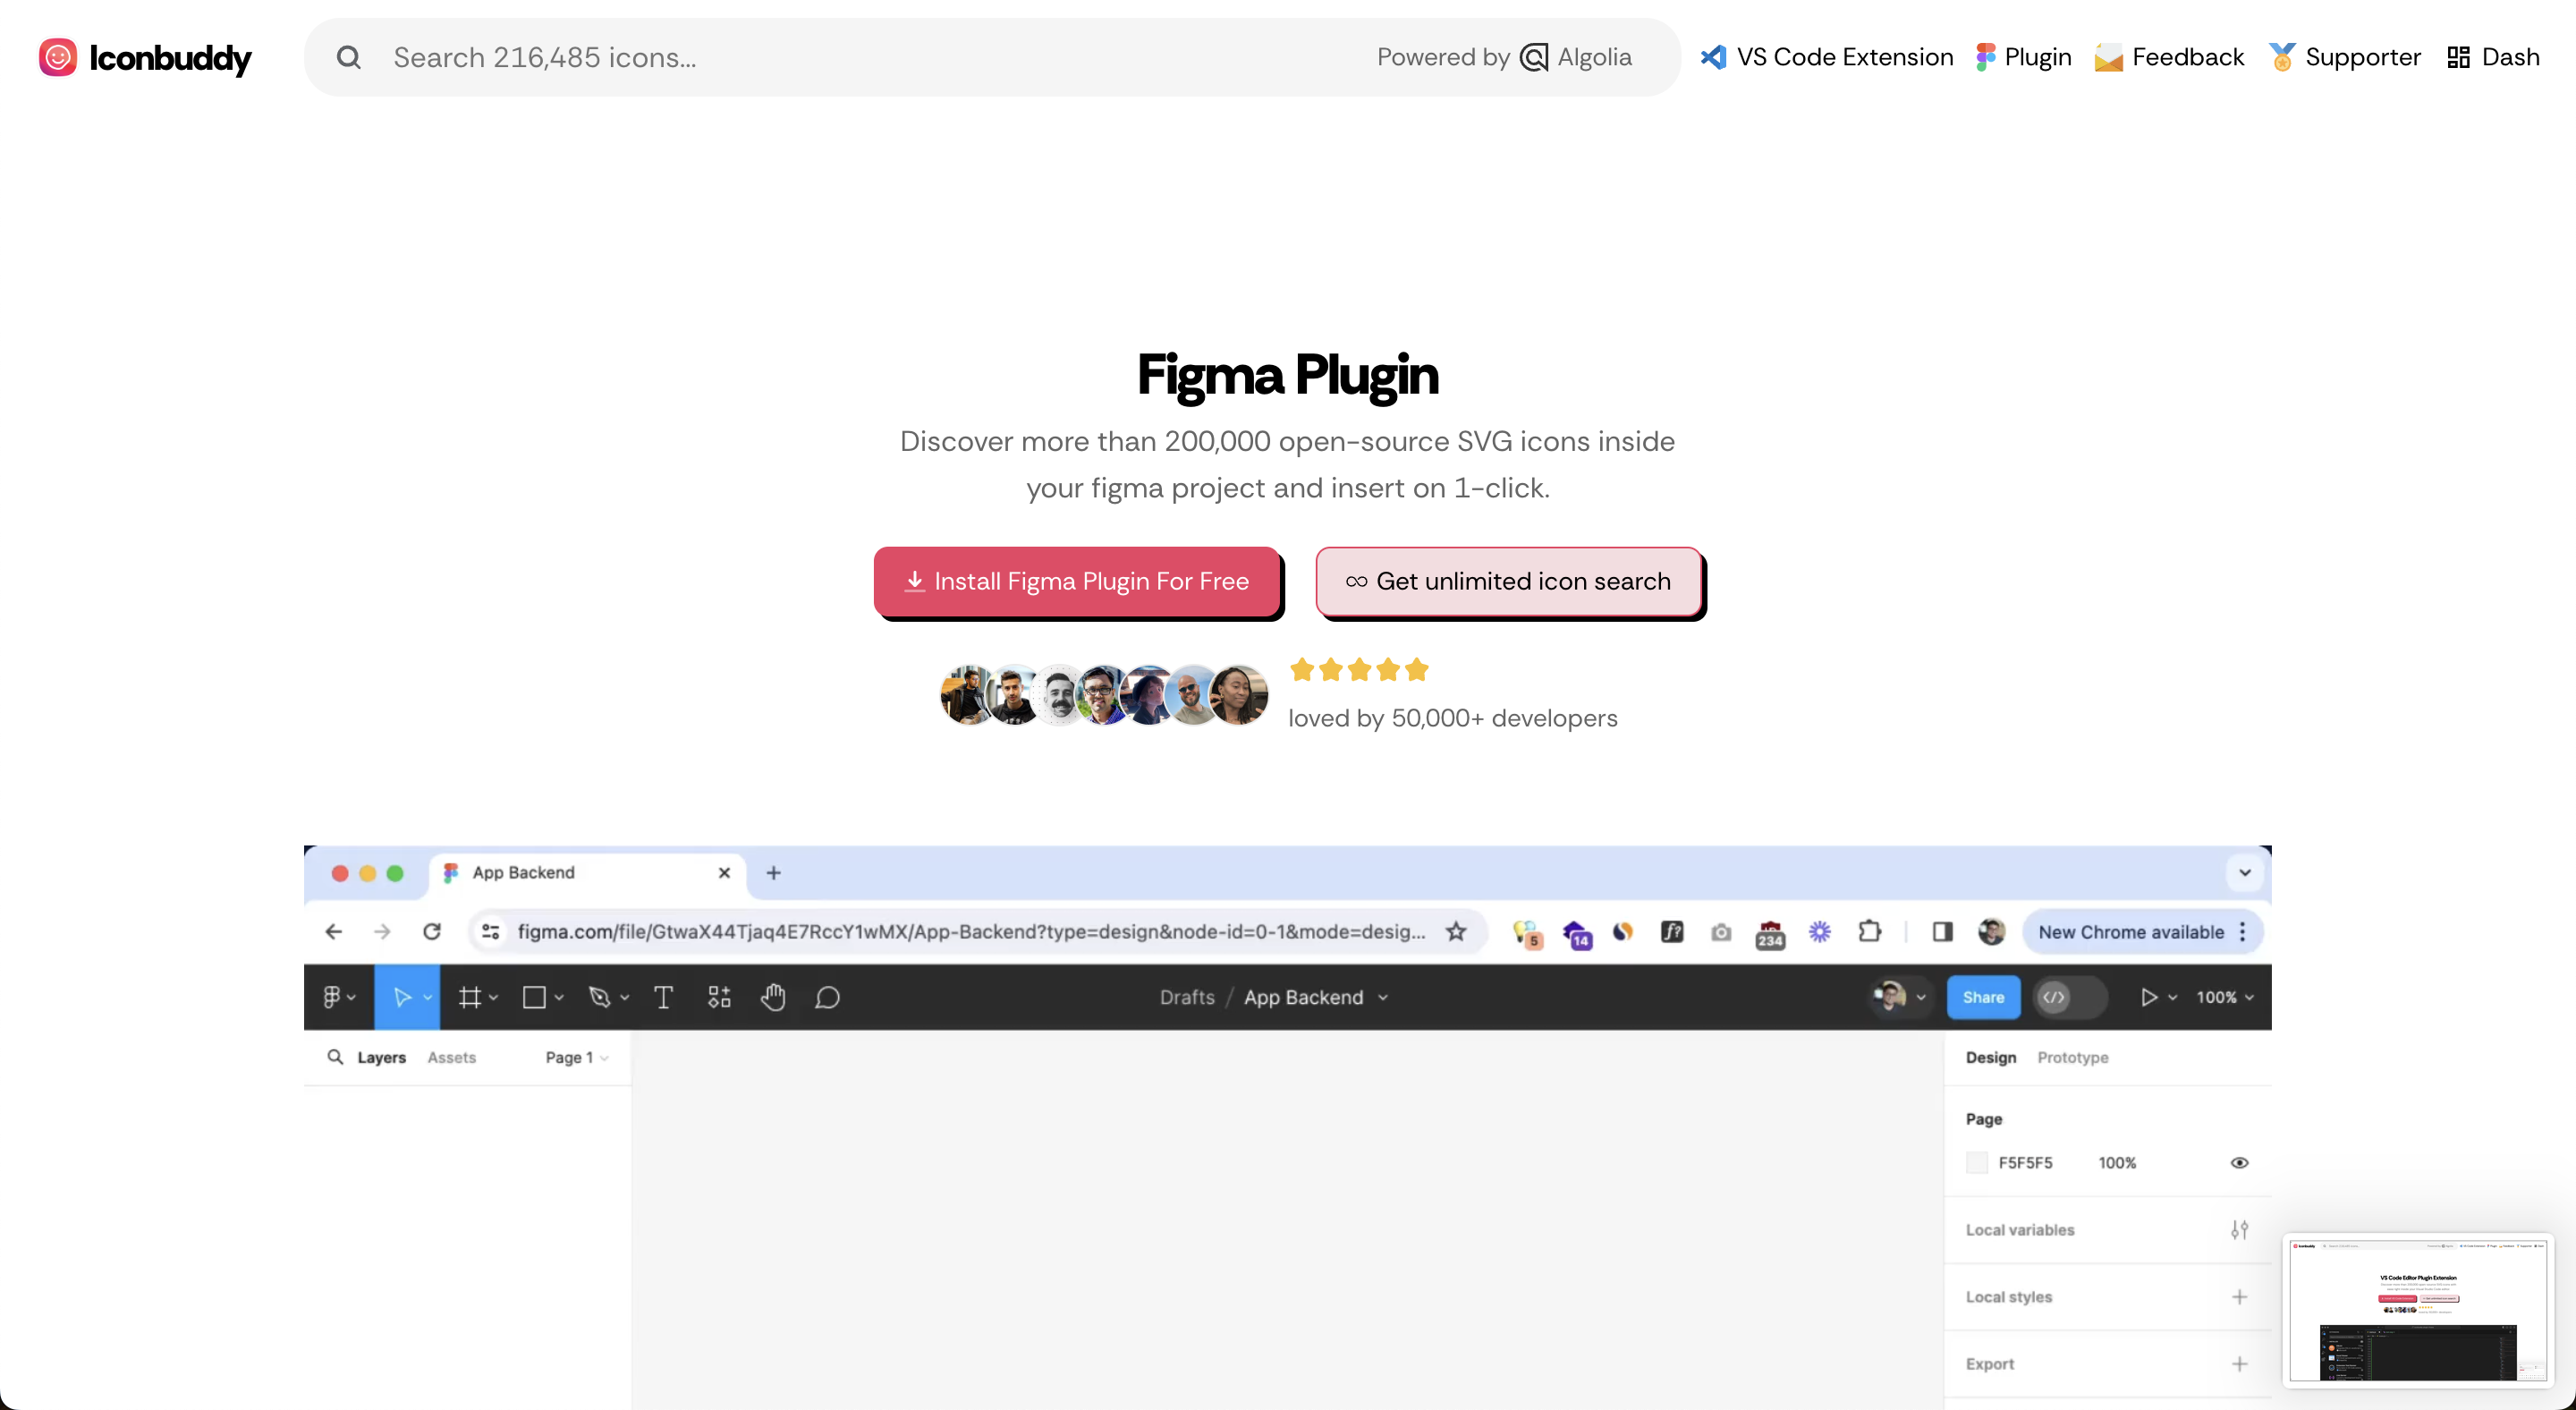Open the browser extensions puzzle icon
The width and height of the screenshot is (2576, 1410).
click(1869, 931)
